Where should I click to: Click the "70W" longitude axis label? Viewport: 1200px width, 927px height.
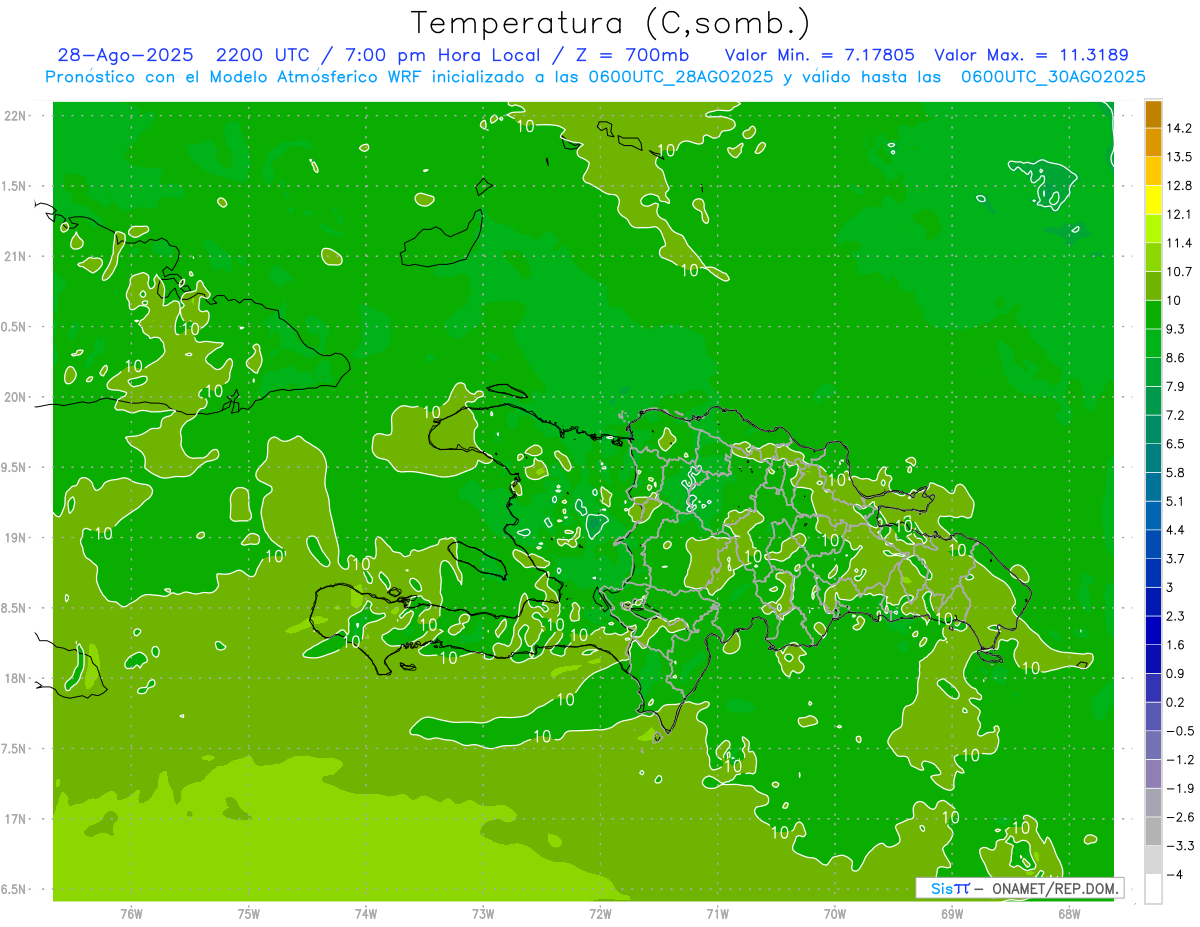click(x=835, y=913)
